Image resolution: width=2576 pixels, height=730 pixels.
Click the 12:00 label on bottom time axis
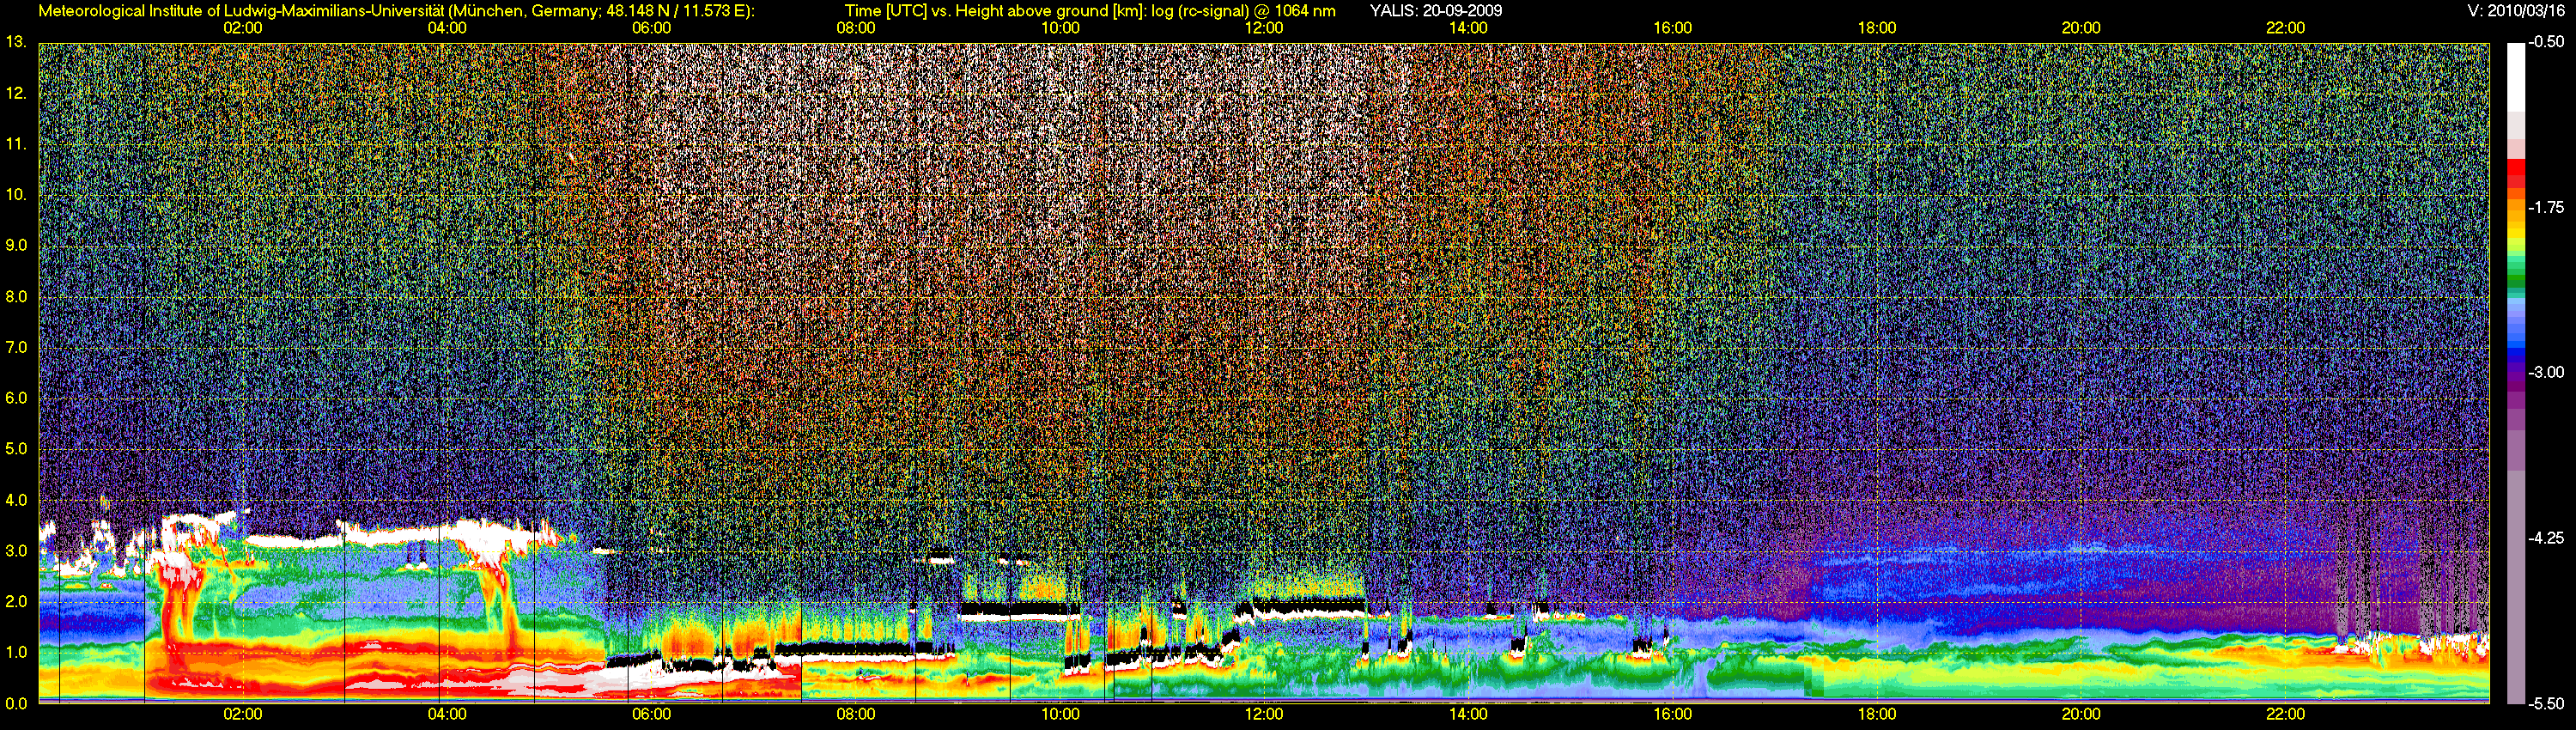point(1264,714)
